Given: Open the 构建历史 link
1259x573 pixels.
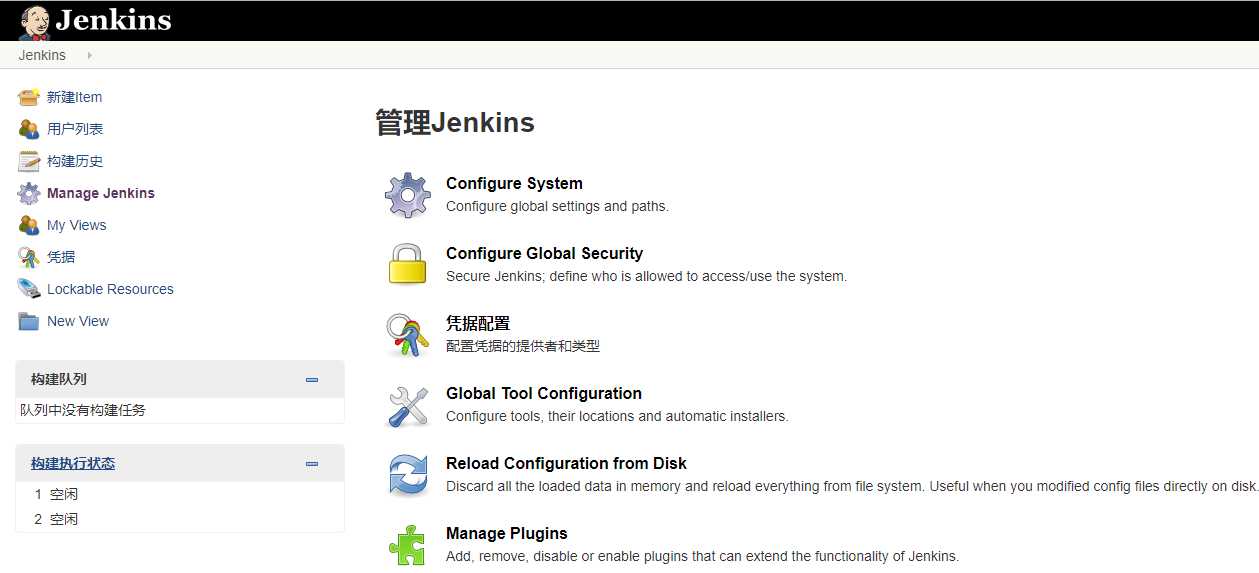Looking at the screenshot, I should (75, 161).
